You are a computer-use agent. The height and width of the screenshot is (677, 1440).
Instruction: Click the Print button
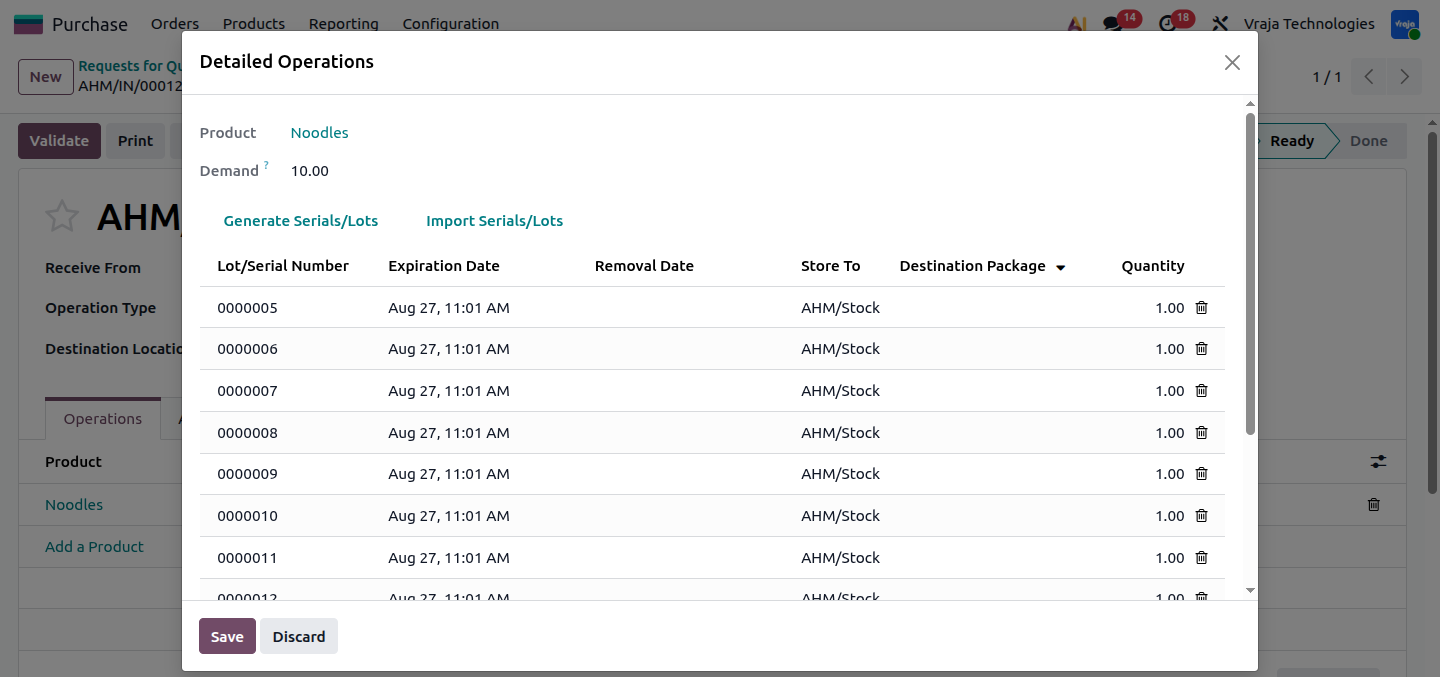(135, 141)
